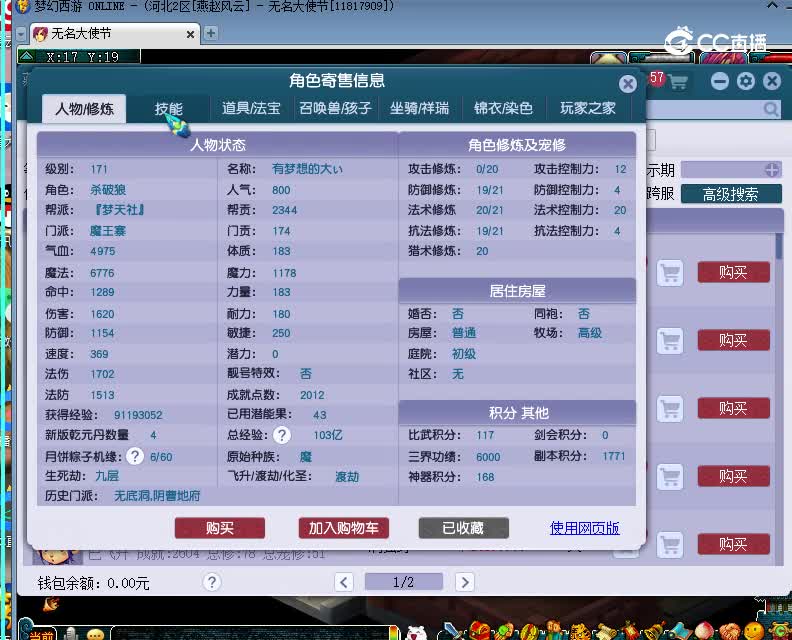Click the peach icon in game toolbar

(704, 631)
